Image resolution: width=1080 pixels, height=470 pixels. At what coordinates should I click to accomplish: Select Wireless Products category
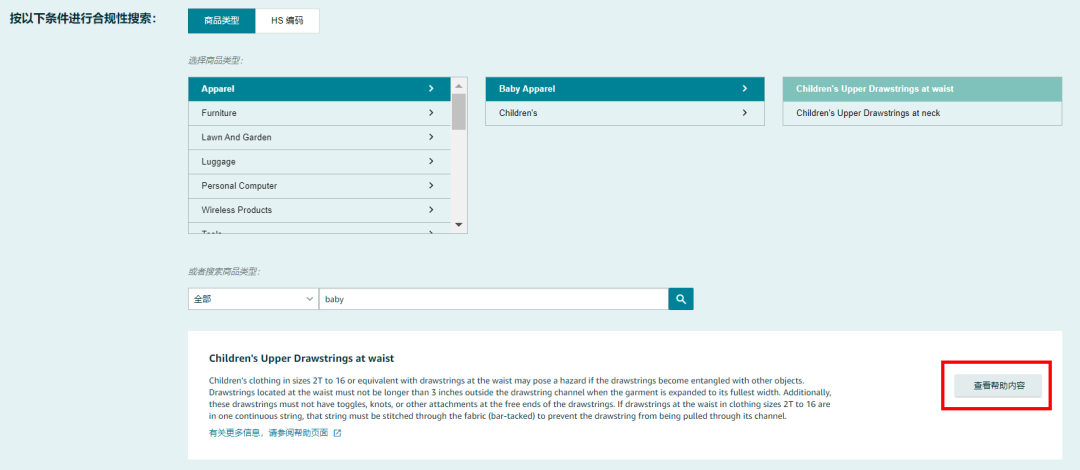[x=319, y=210]
